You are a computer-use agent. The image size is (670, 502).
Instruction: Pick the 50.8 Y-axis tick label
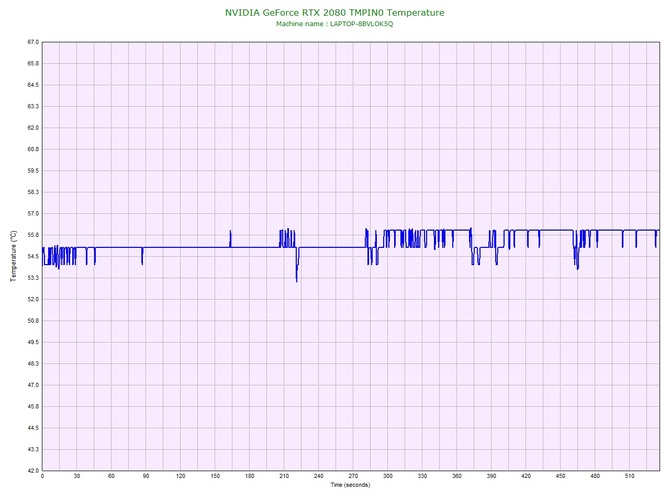click(32, 321)
